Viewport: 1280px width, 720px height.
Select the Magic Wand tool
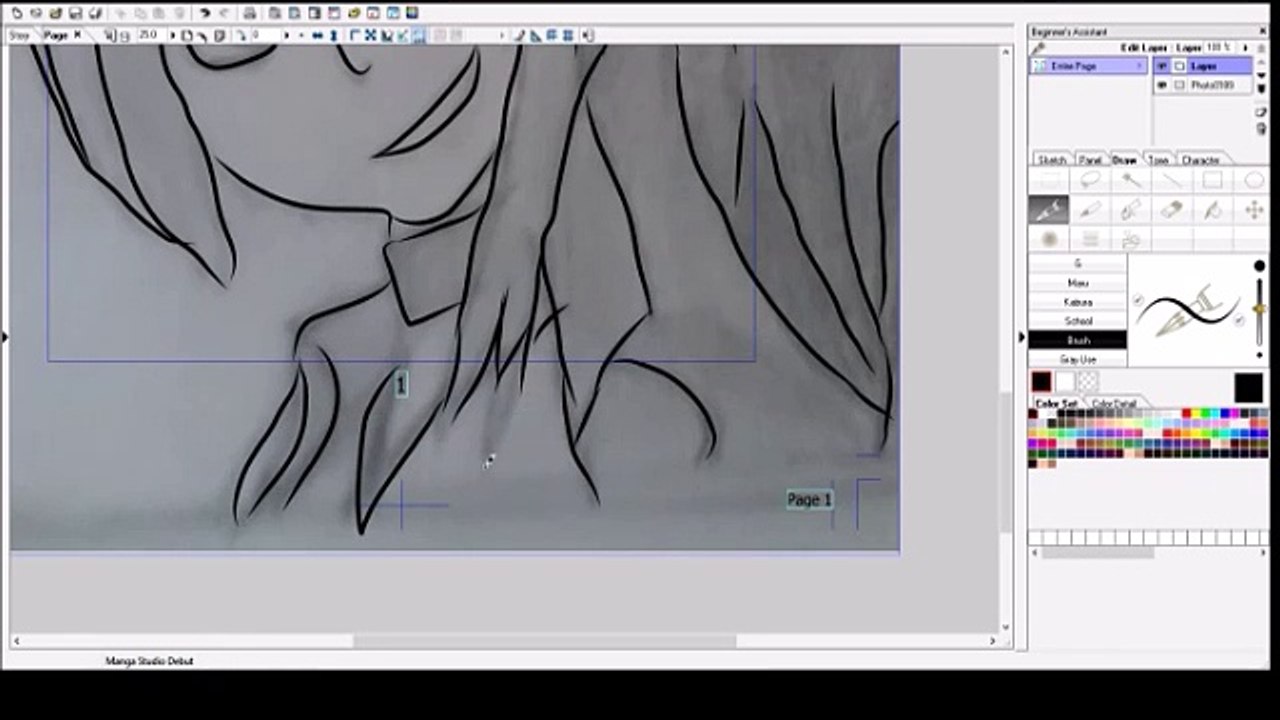pos(1131,180)
